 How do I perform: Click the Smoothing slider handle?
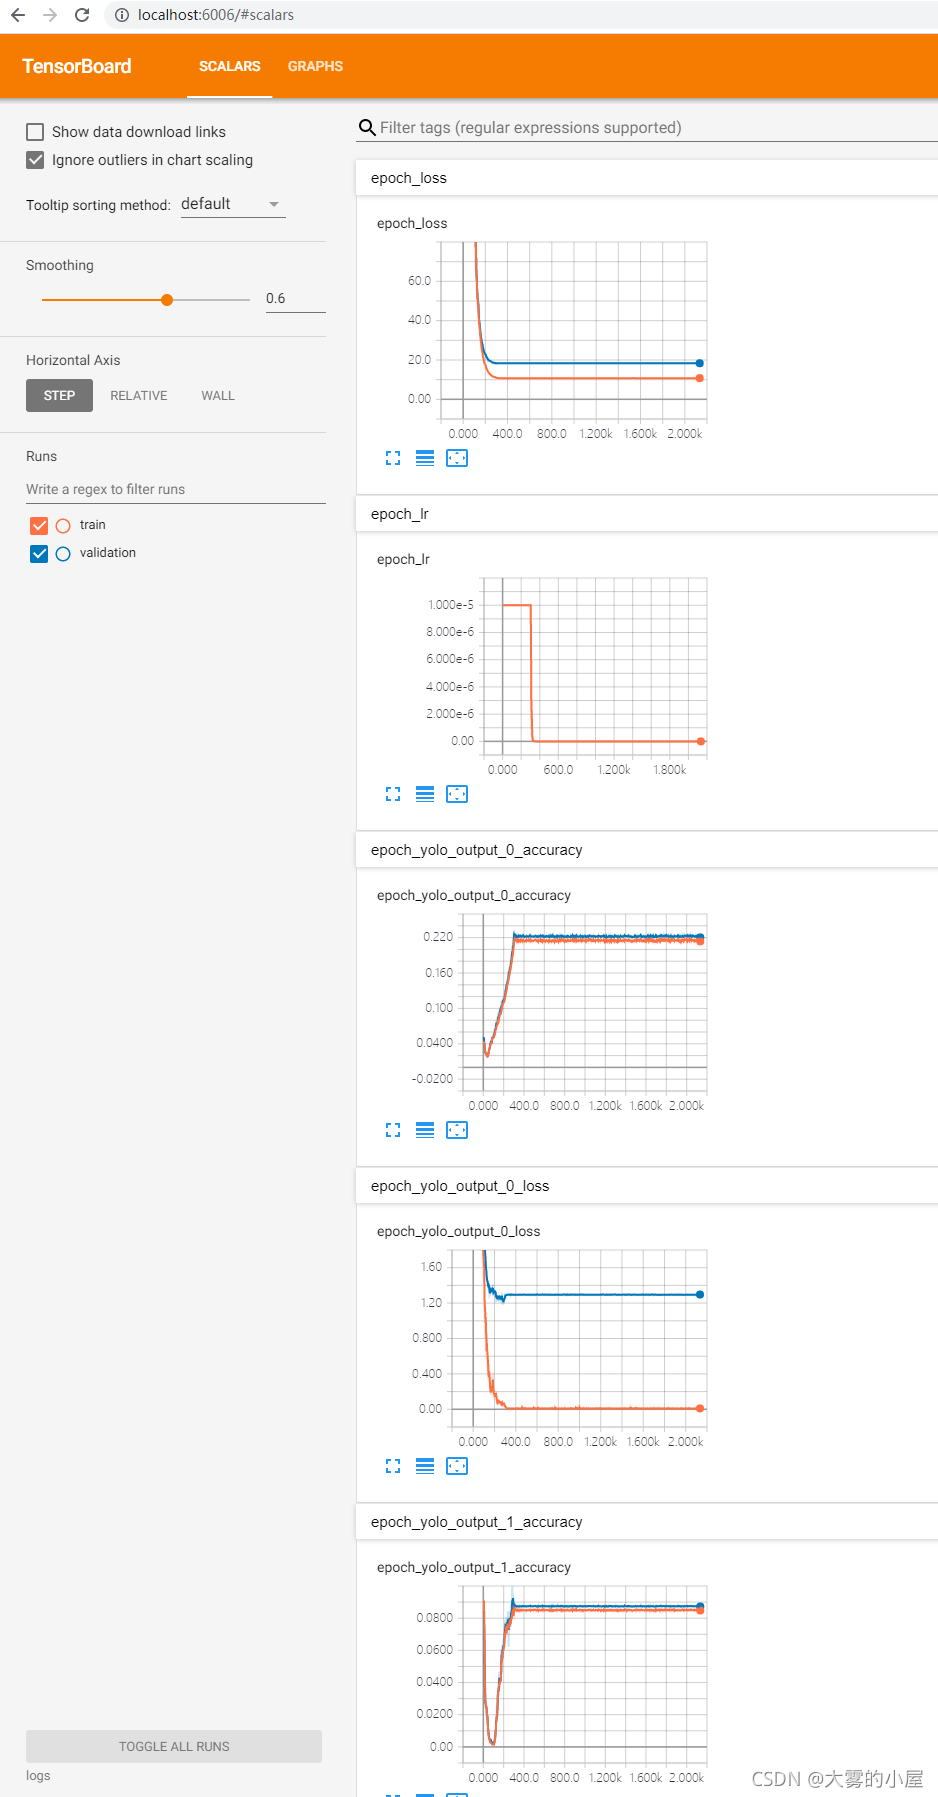[167, 300]
